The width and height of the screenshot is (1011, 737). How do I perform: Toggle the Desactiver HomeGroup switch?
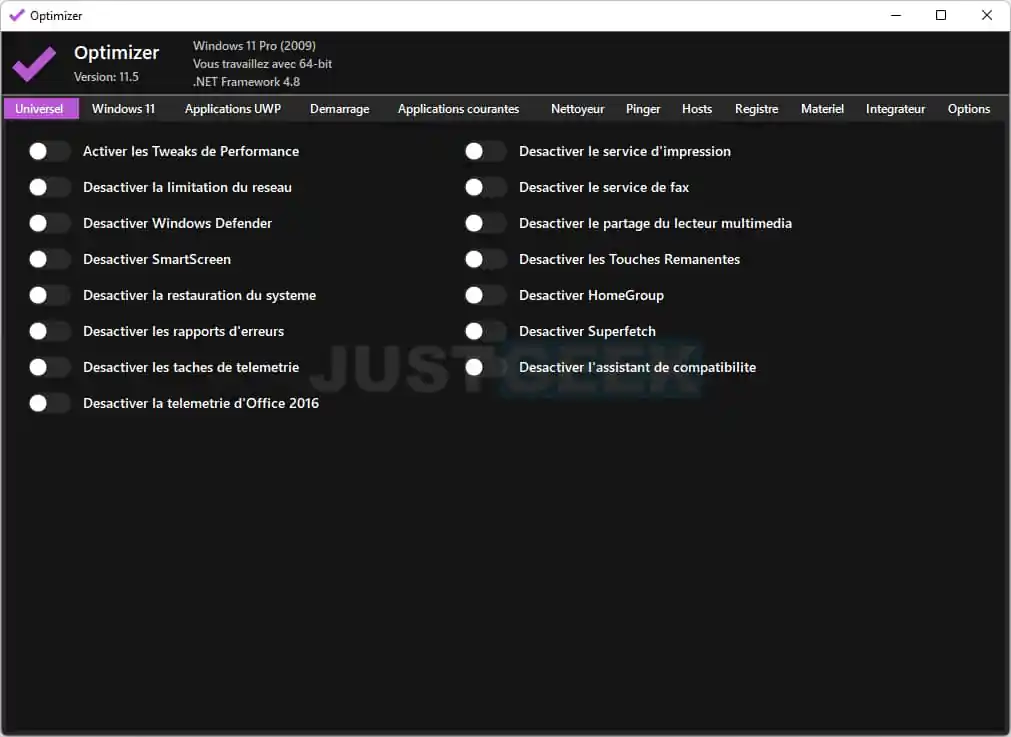pos(486,295)
